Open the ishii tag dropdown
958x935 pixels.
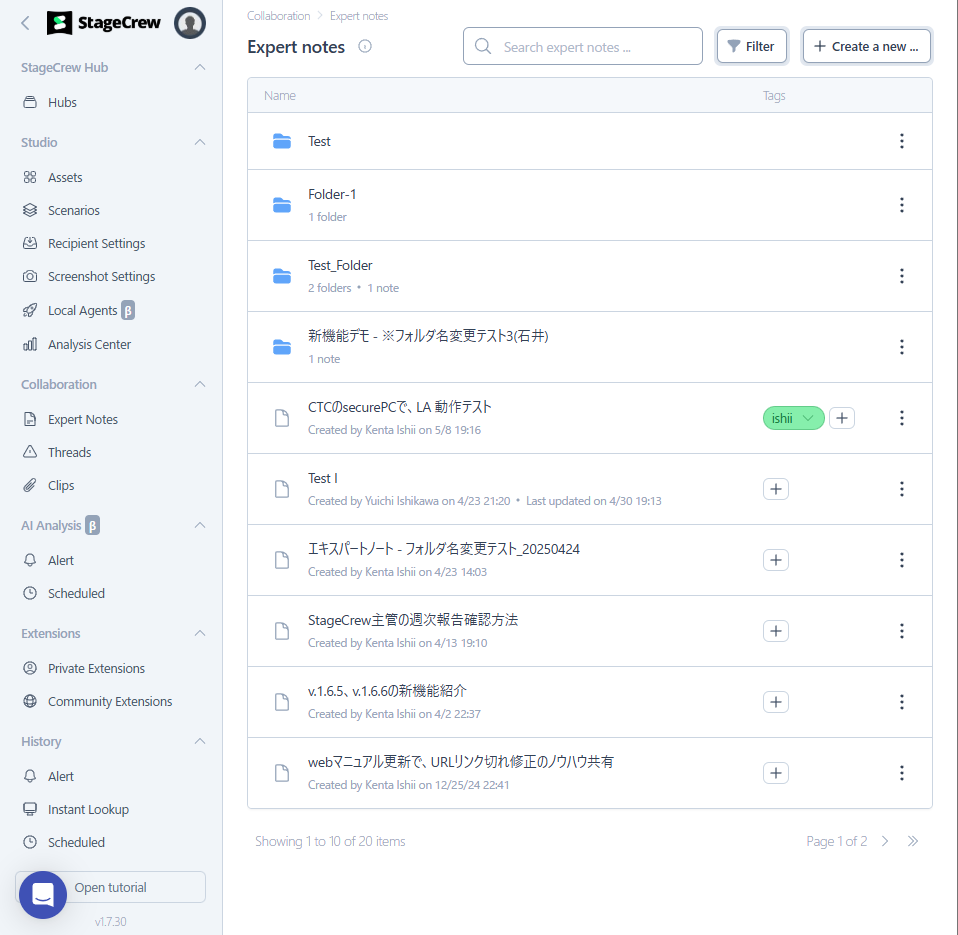click(x=794, y=418)
